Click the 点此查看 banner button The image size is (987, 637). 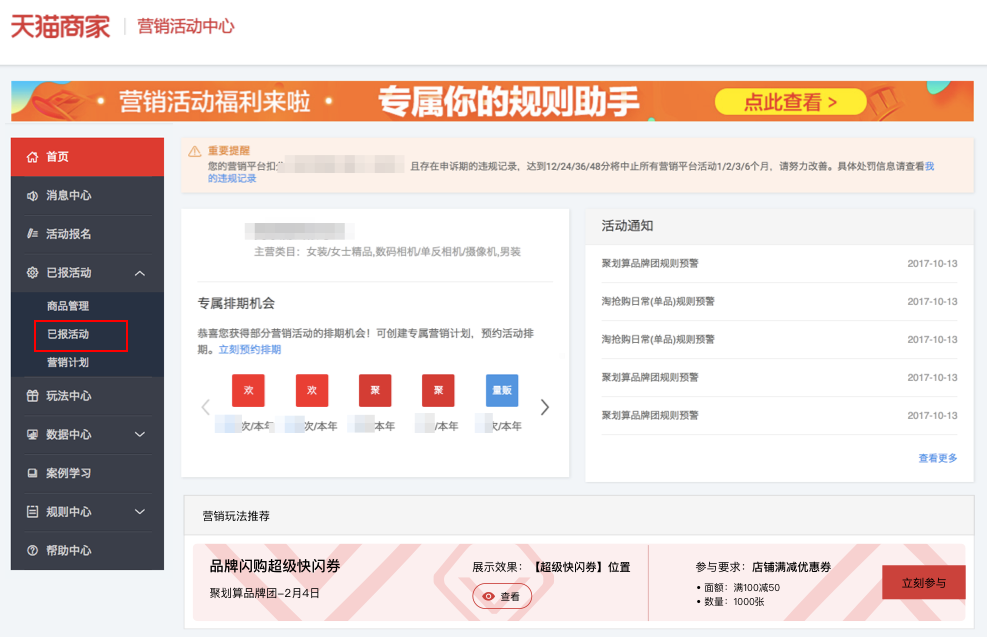click(791, 101)
